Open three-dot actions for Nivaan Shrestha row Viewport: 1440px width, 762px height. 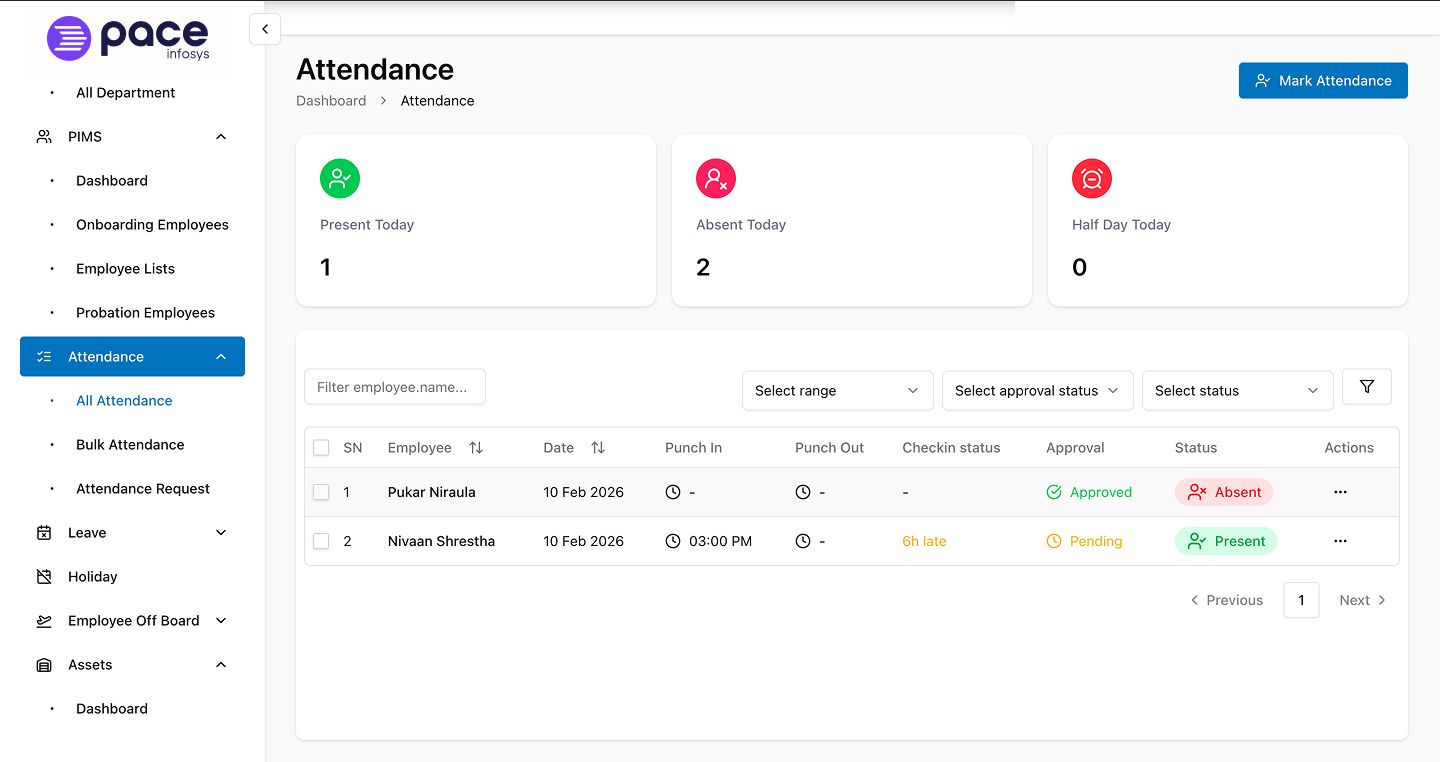point(1340,541)
